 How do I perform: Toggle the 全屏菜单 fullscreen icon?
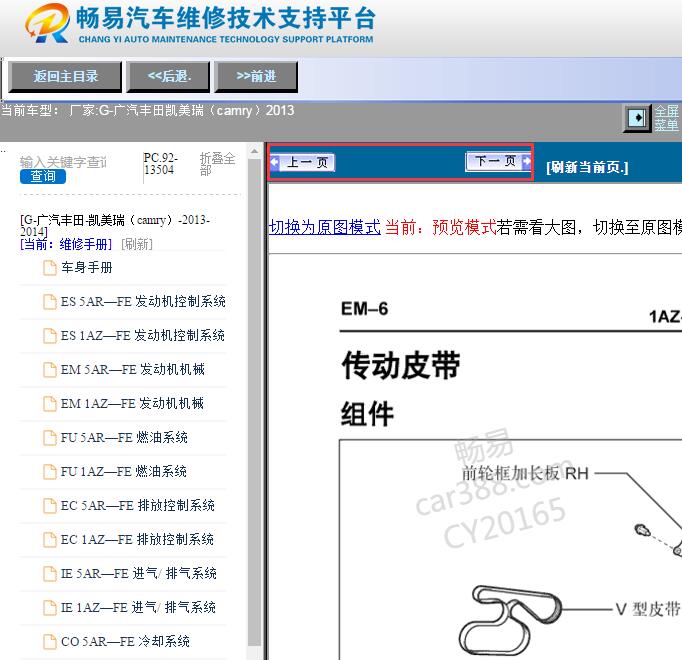click(x=637, y=118)
